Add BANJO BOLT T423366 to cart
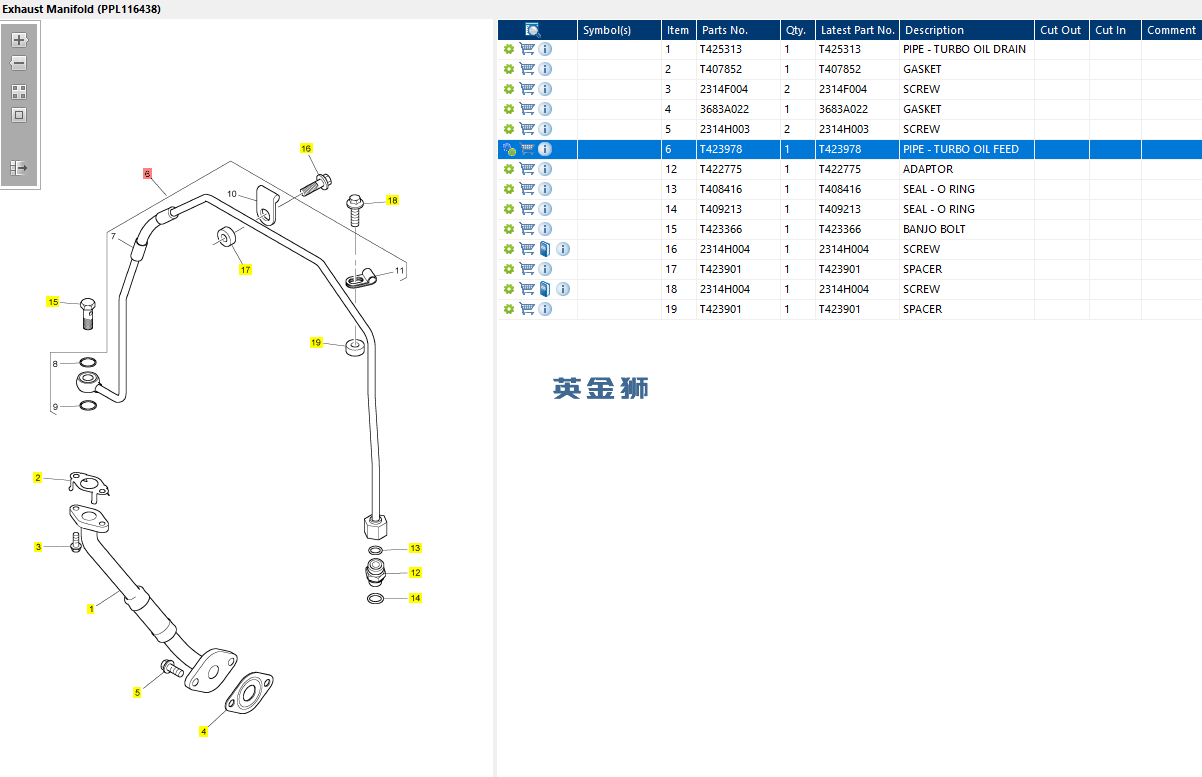 (527, 229)
